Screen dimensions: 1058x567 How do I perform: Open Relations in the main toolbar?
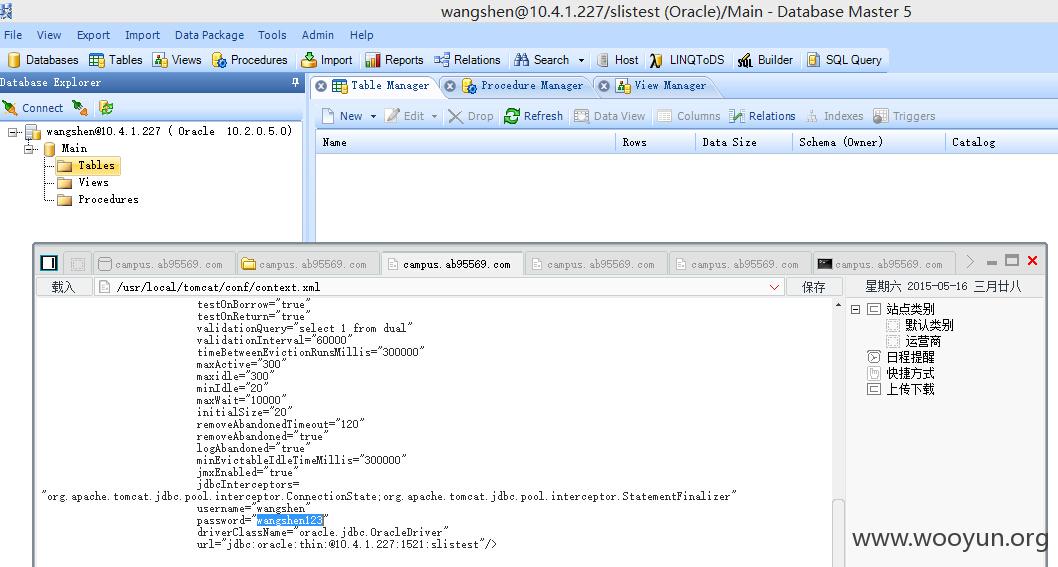click(x=467, y=60)
